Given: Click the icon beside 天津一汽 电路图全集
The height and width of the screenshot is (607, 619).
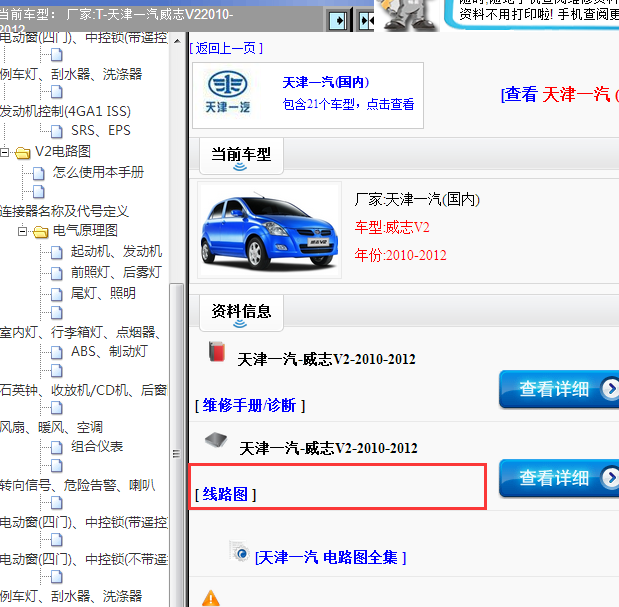Looking at the screenshot, I should pyautogui.click(x=239, y=551).
